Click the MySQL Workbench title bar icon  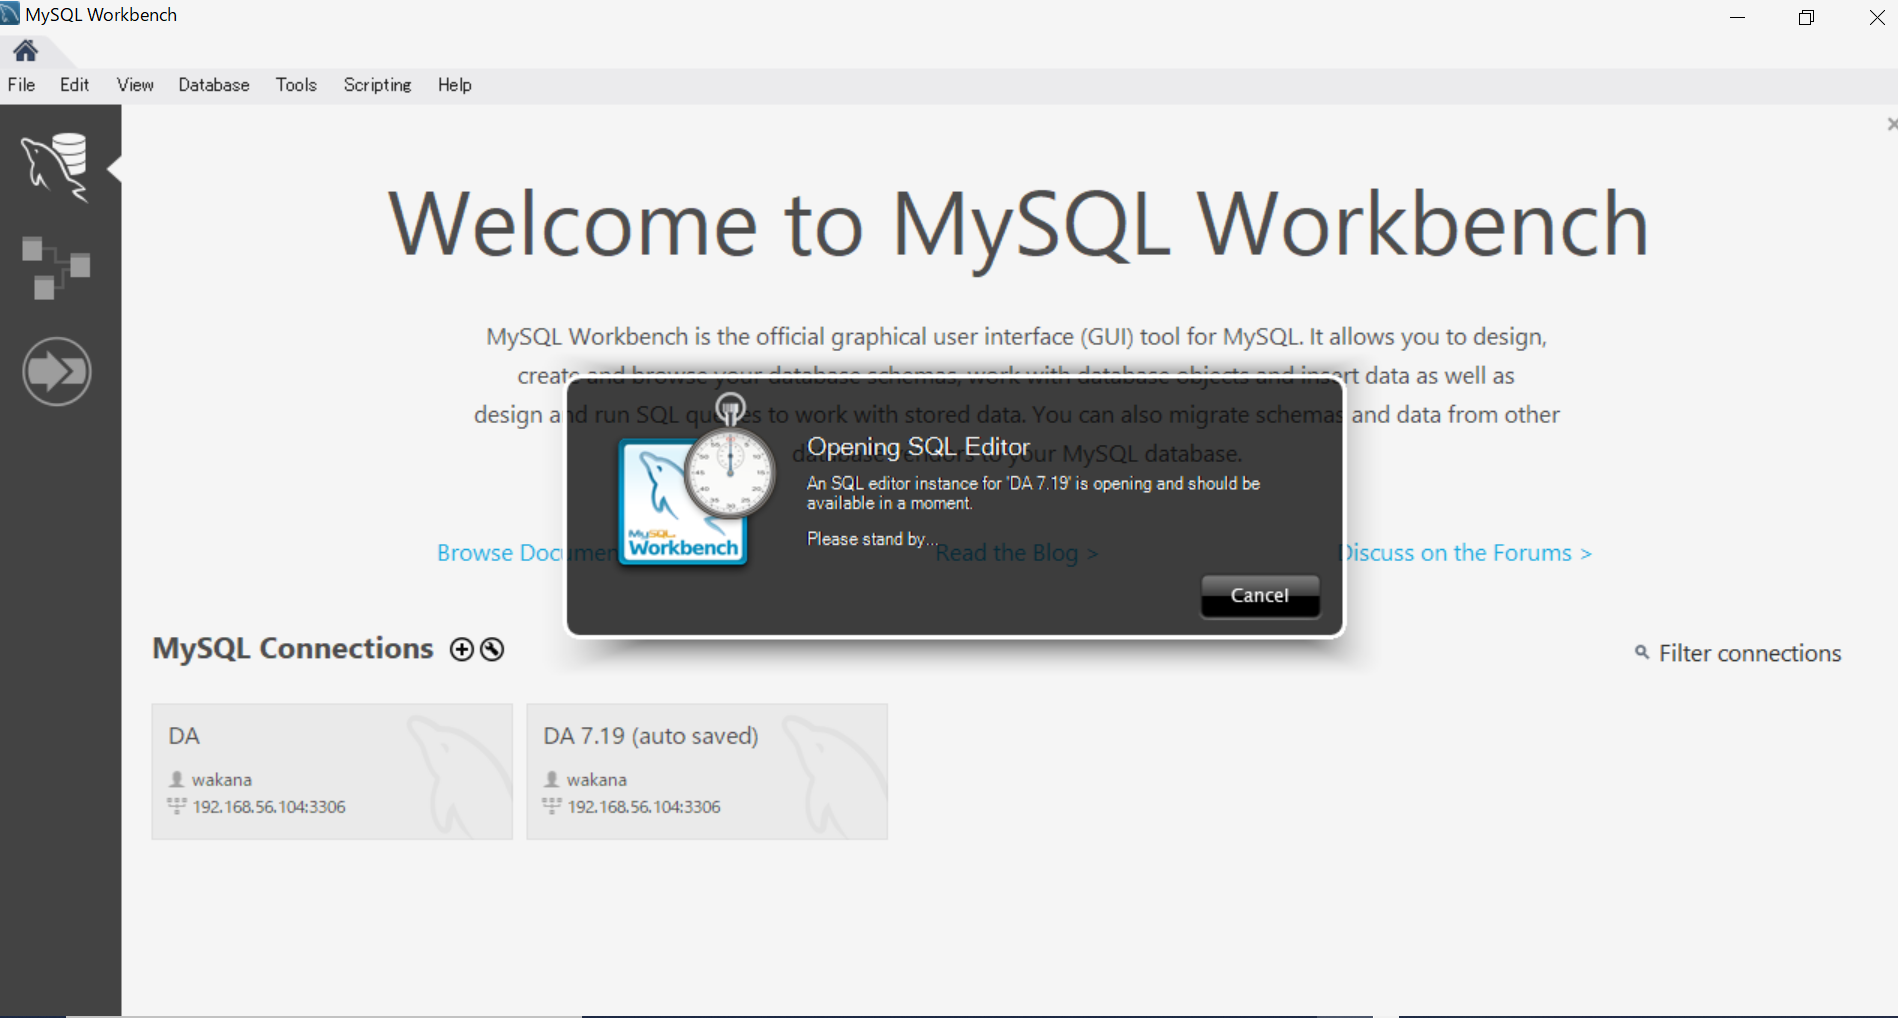pyautogui.click(x=10, y=14)
